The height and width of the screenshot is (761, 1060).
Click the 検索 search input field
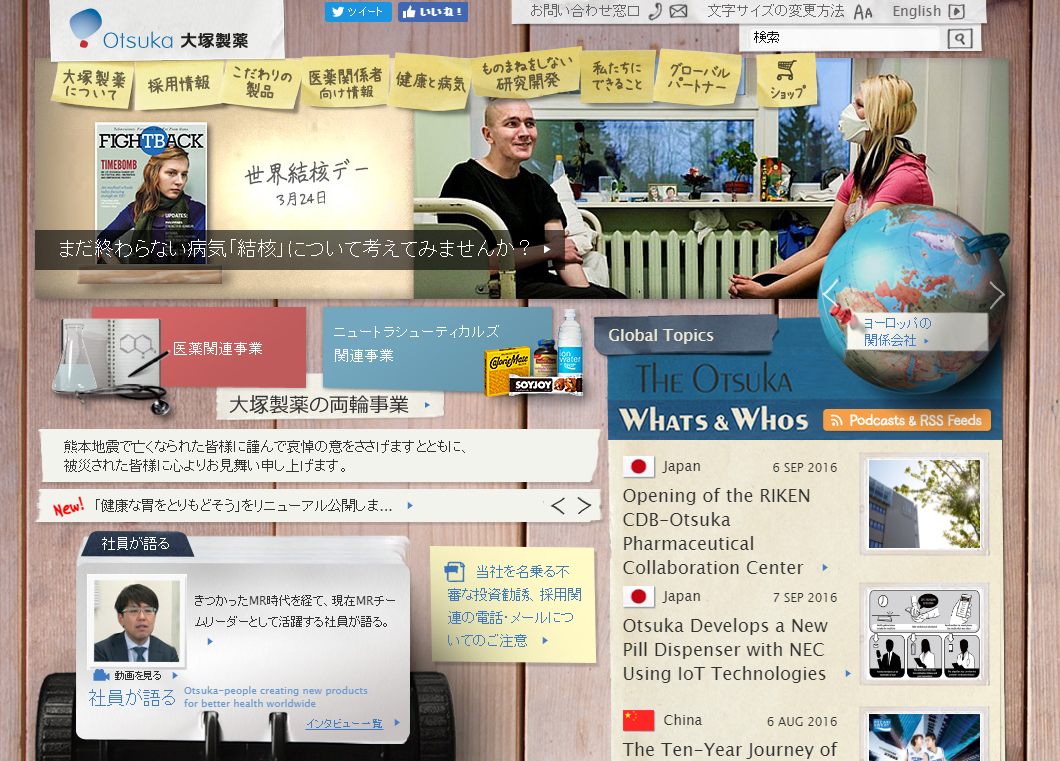coord(845,39)
